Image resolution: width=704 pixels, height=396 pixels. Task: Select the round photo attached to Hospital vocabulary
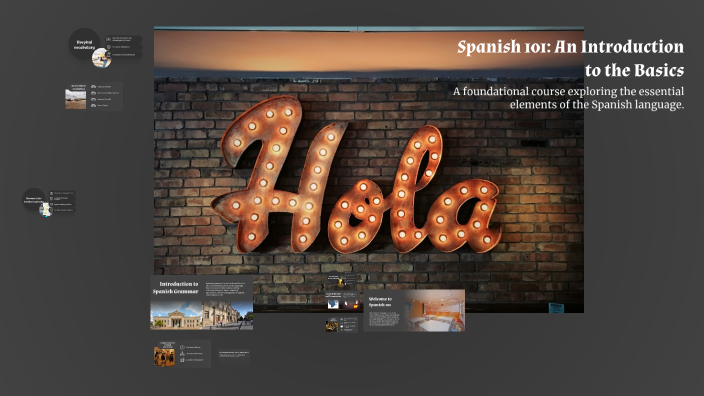pyautogui.click(x=101, y=58)
